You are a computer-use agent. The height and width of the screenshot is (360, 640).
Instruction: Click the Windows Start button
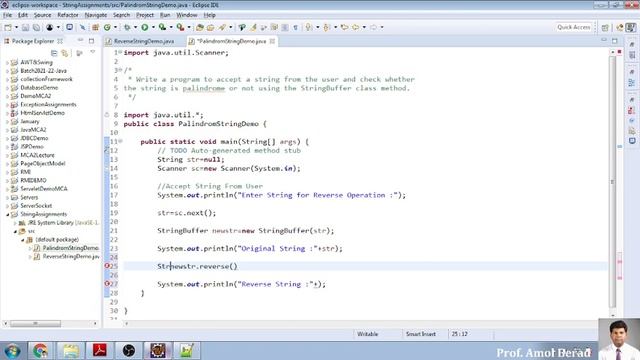coord(12,351)
